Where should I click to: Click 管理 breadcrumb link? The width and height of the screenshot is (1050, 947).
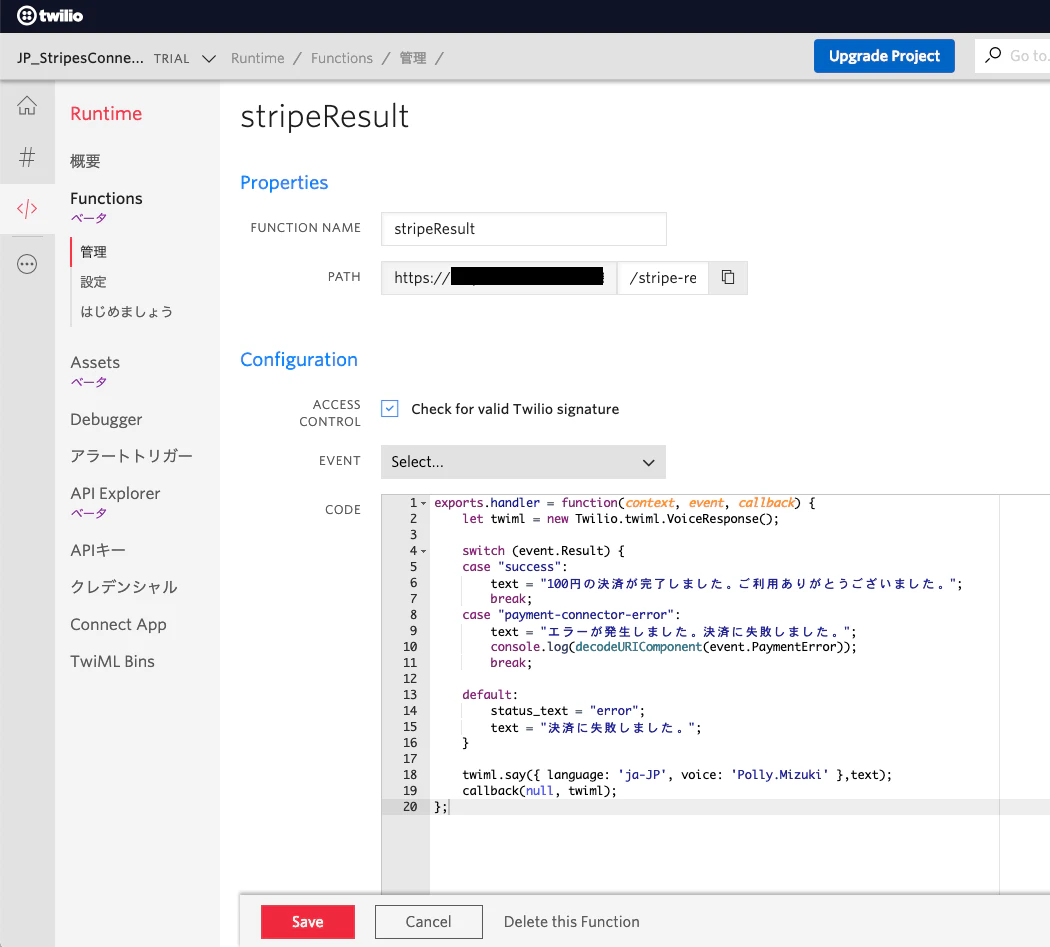coord(412,58)
